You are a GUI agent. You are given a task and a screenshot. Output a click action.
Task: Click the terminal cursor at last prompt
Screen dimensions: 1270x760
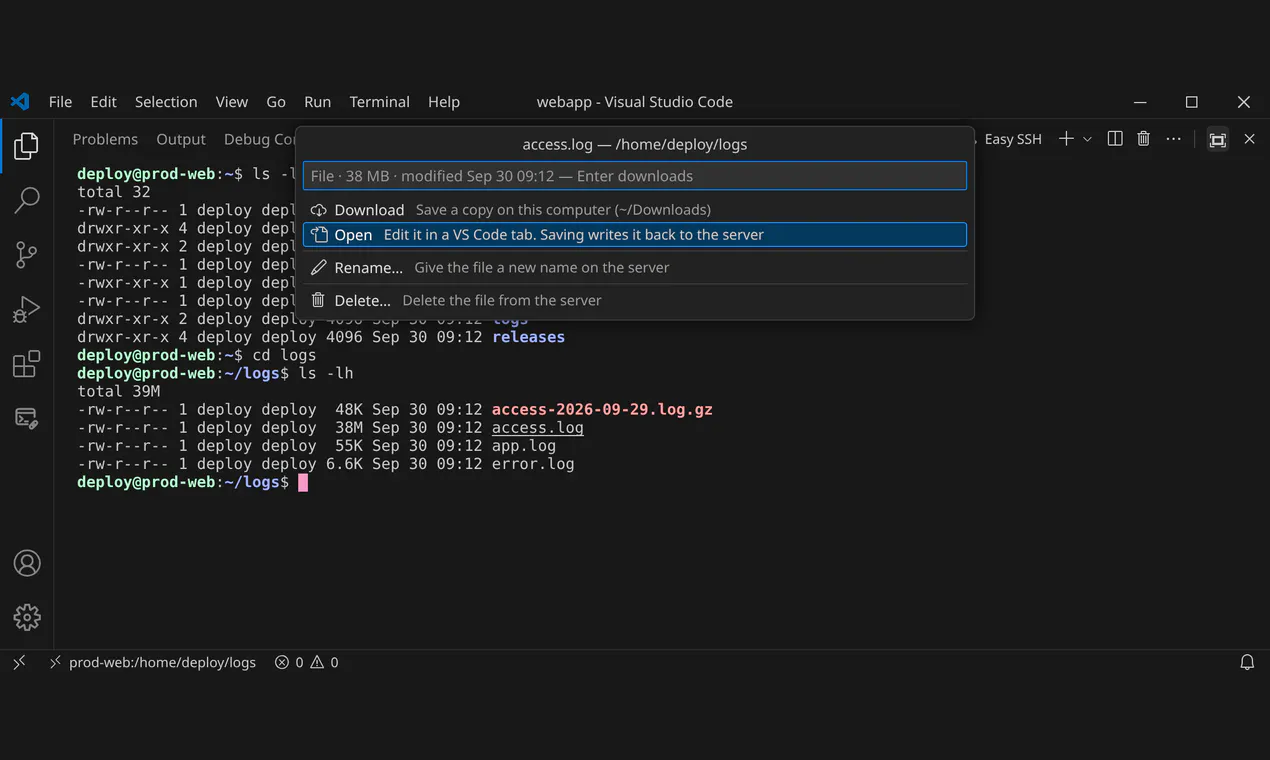tap(303, 482)
